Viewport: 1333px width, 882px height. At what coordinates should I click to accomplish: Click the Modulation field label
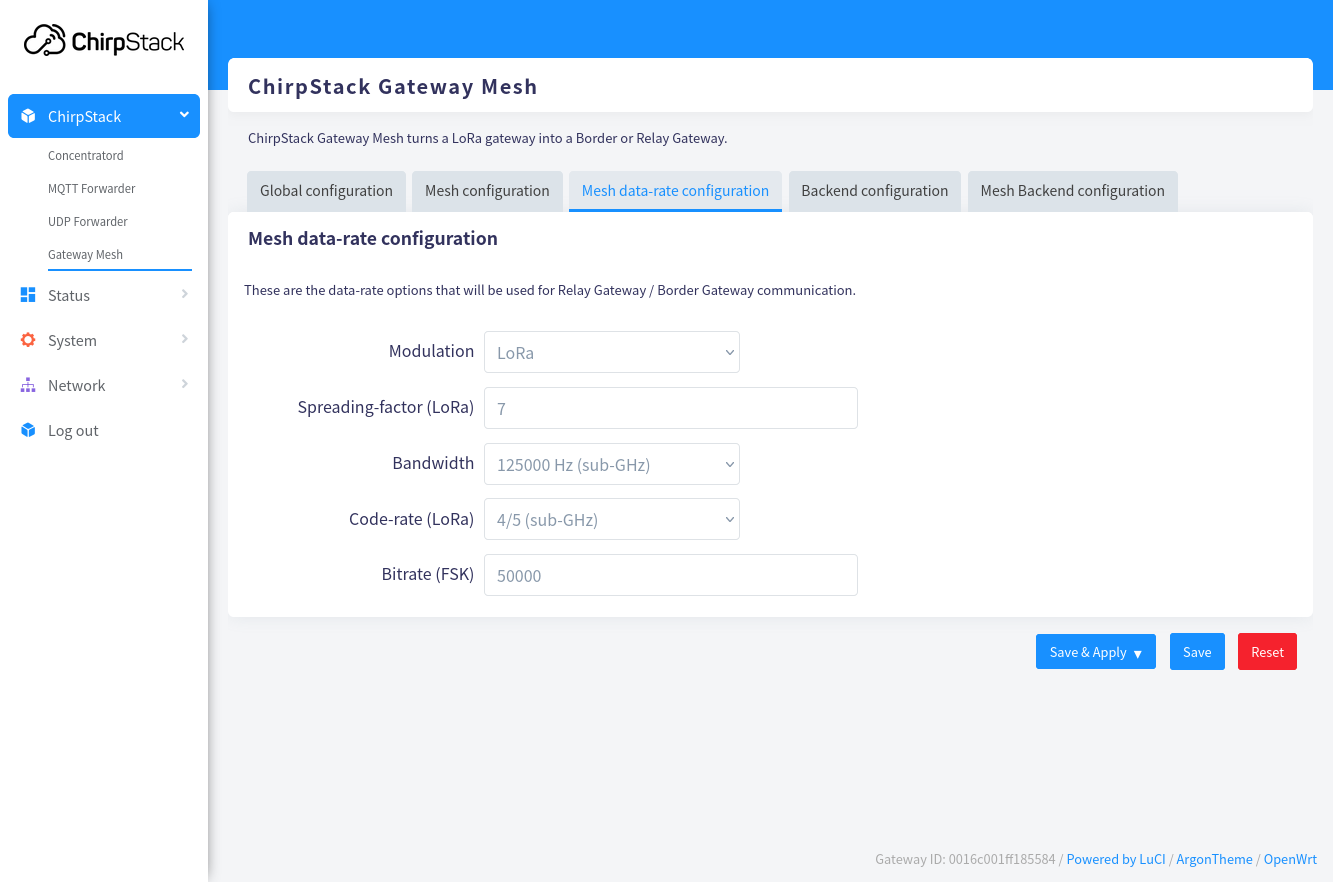(431, 351)
